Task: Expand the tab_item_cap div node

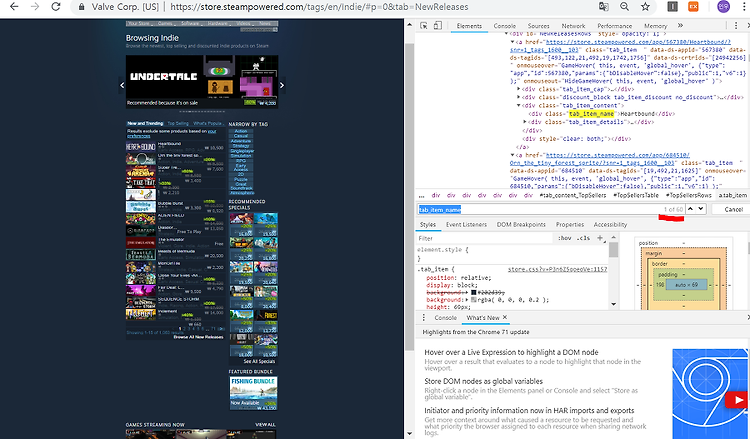Action: [519, 89]
